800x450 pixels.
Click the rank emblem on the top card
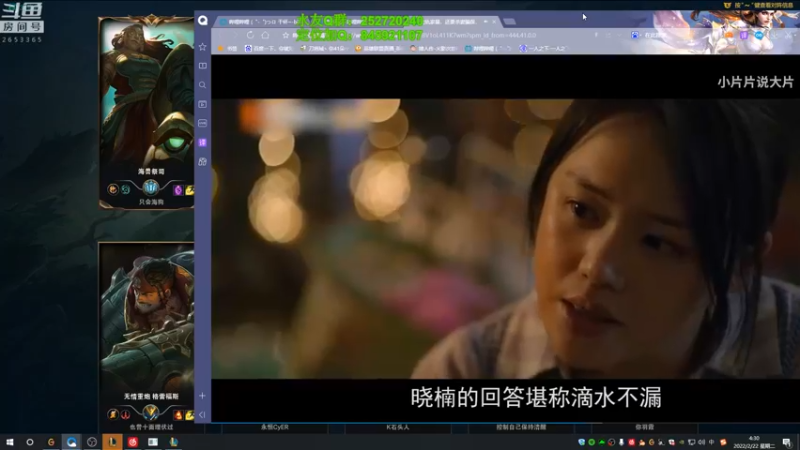click(x=151, y=187)
